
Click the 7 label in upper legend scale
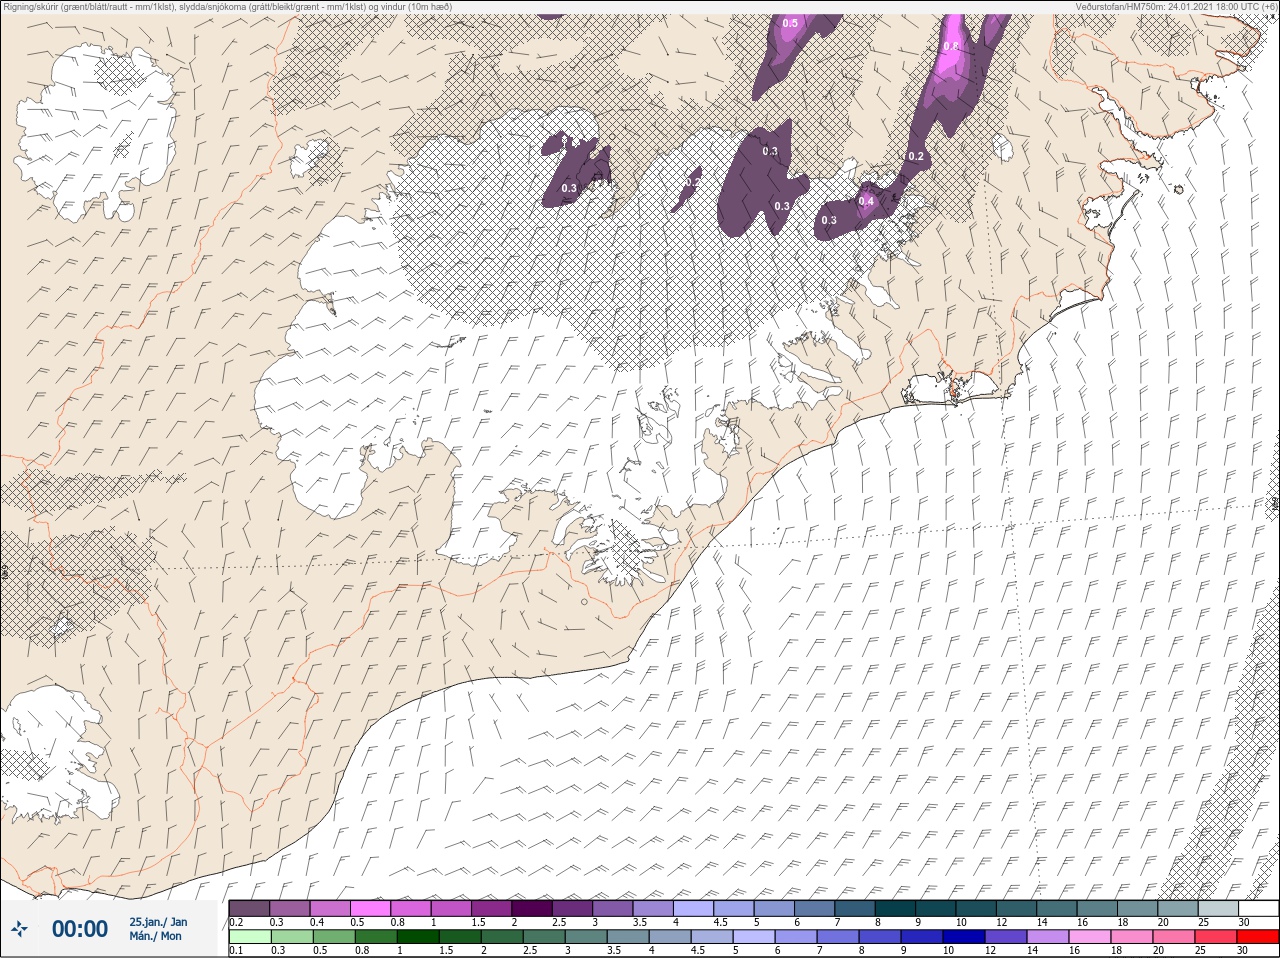pyautogui.click(x=838, y=922)
